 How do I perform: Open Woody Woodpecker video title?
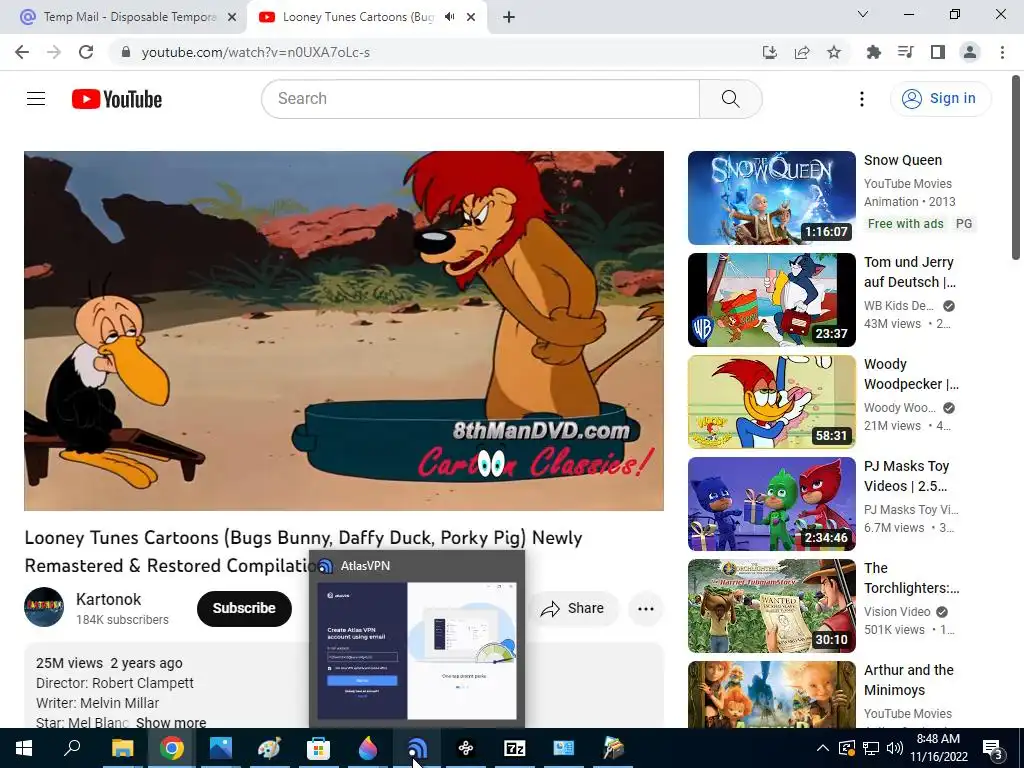pos(911,374)
